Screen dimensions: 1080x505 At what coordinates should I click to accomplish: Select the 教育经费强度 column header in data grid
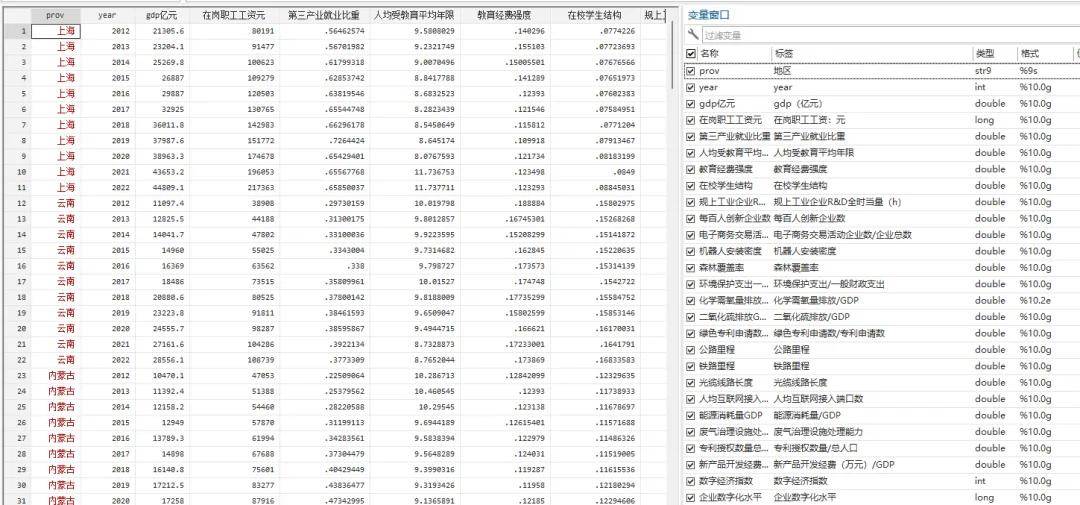click(x=505, y=14)
